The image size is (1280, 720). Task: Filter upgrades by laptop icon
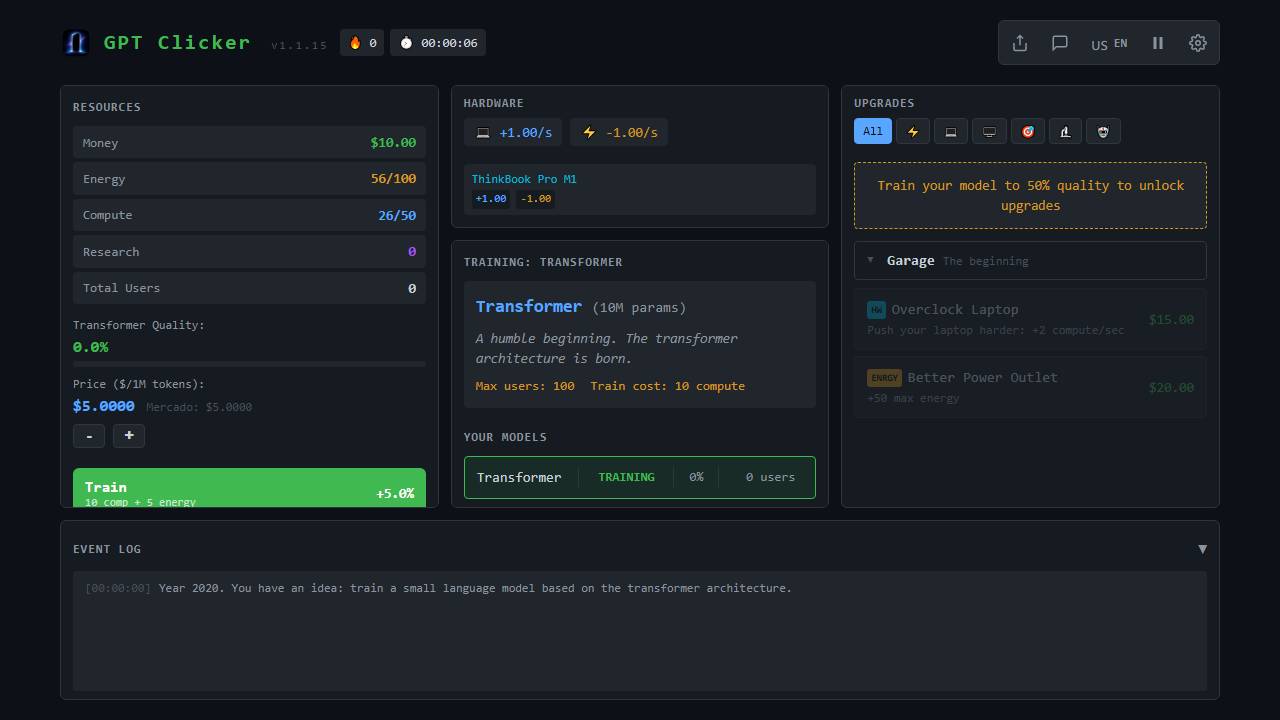(x=951, y=131)
